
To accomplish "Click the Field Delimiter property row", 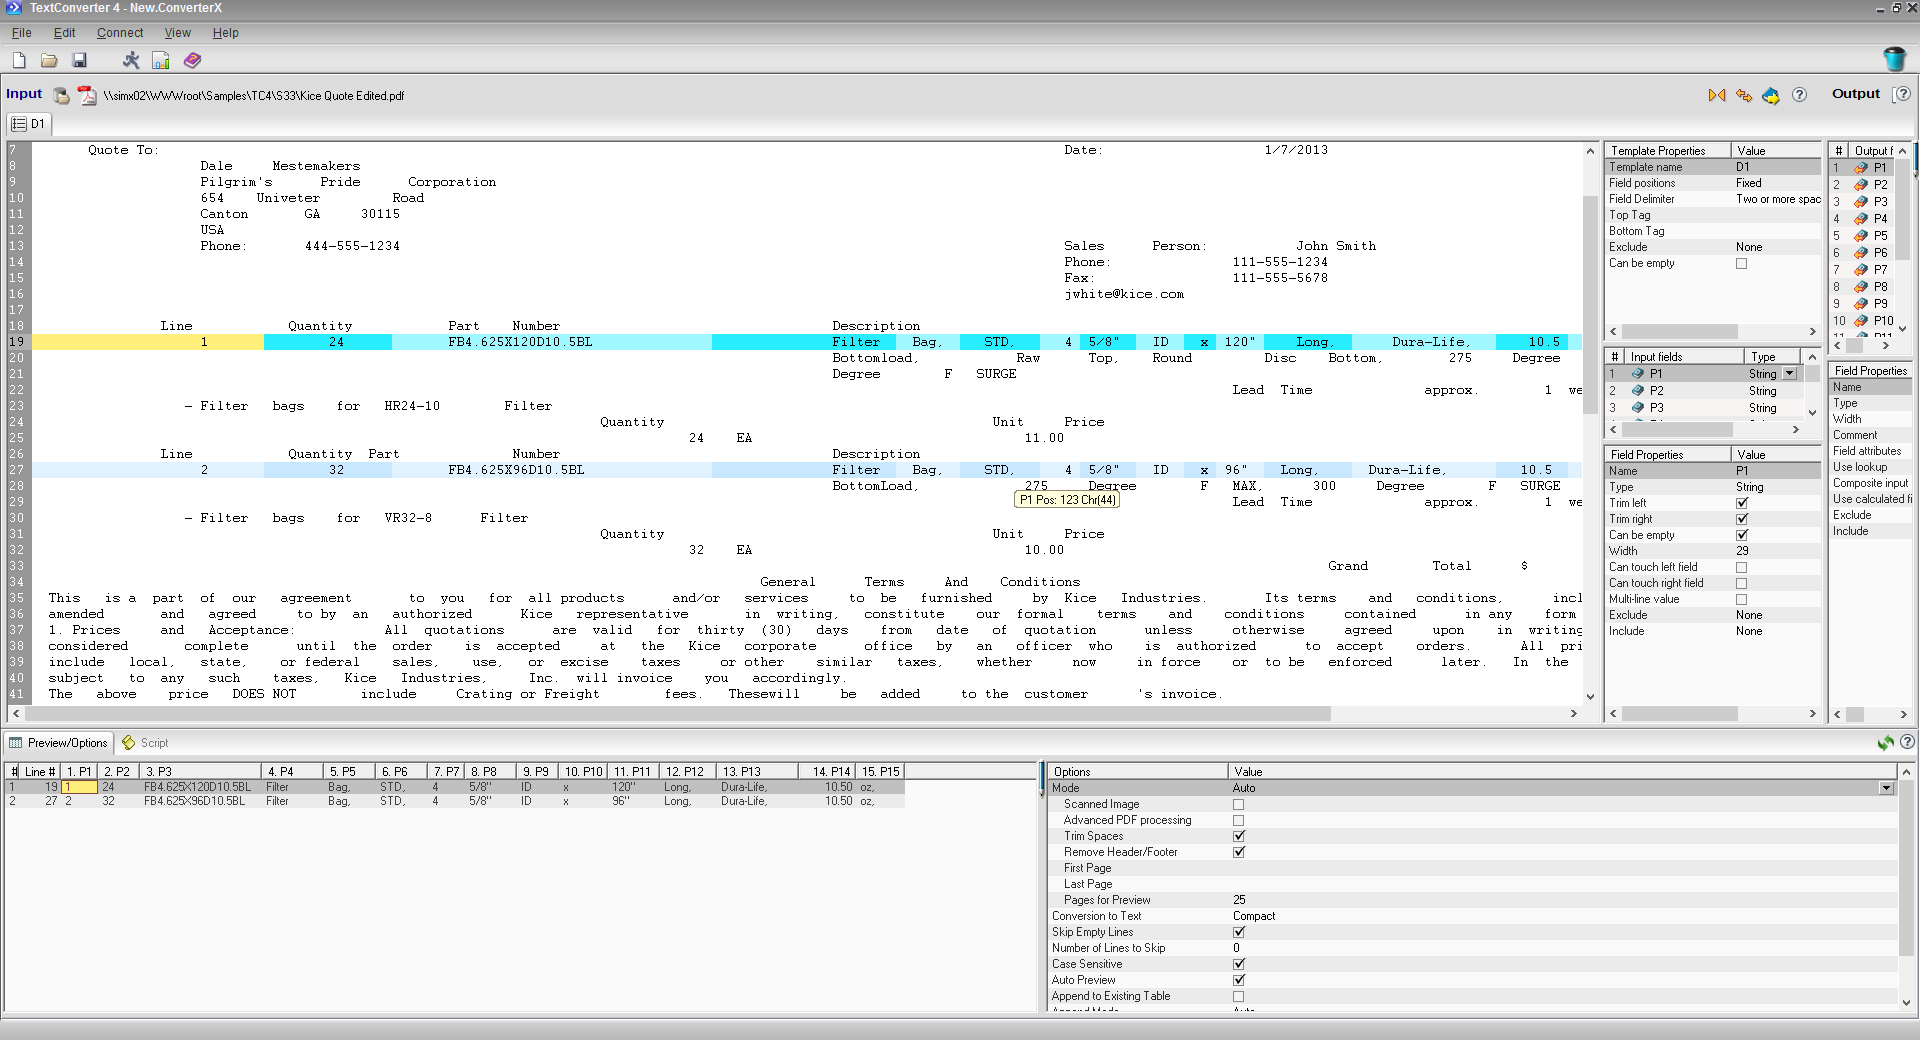I will tap(1713, 199).
